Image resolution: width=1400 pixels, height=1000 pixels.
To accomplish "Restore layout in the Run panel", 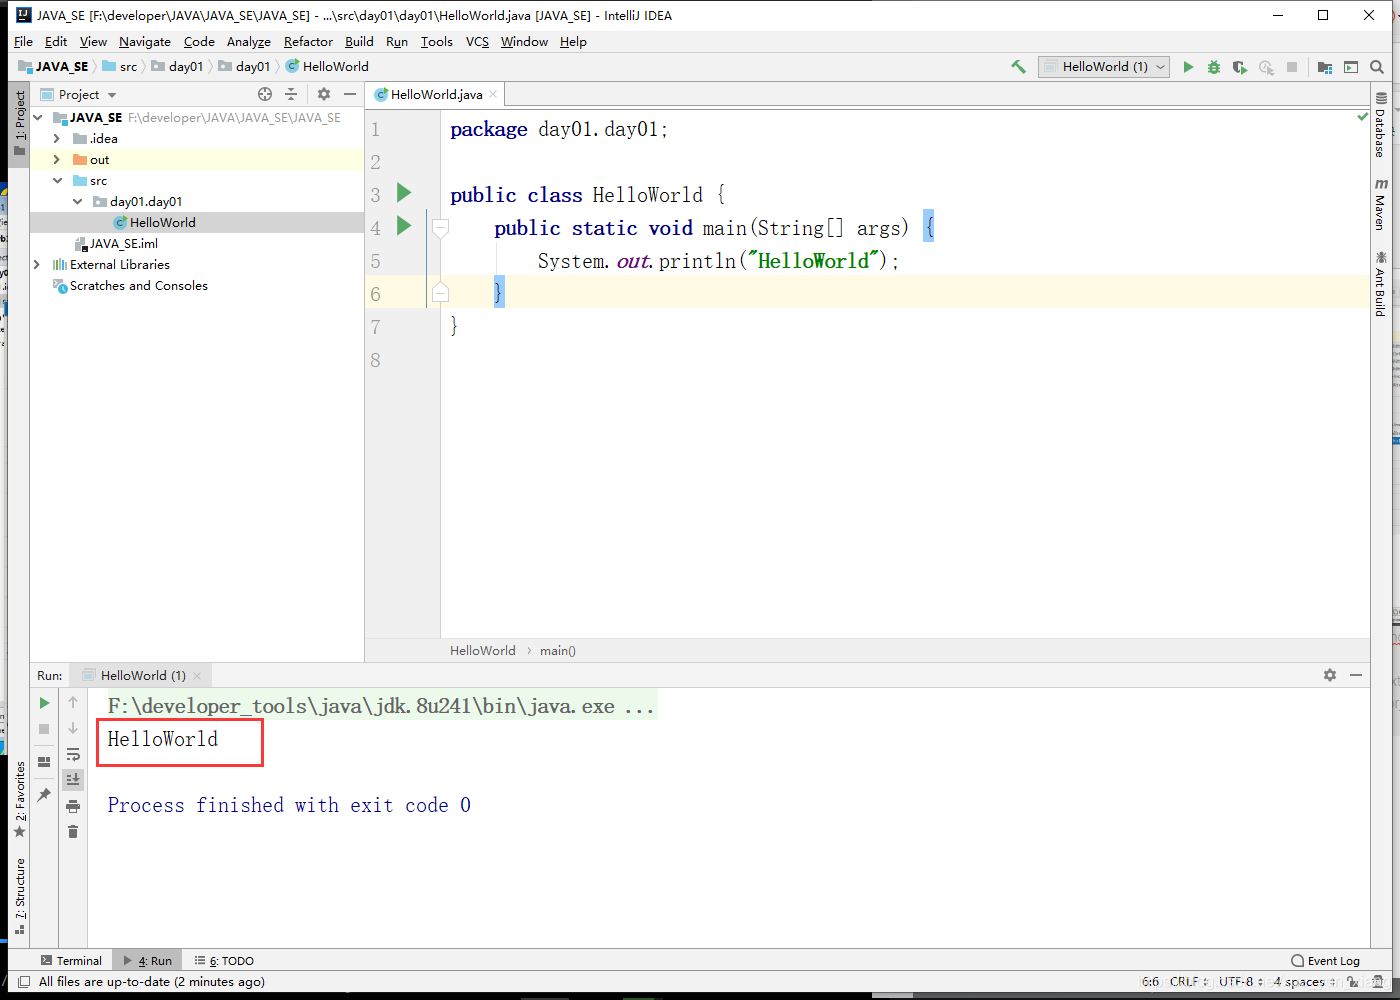I will 44,761.
